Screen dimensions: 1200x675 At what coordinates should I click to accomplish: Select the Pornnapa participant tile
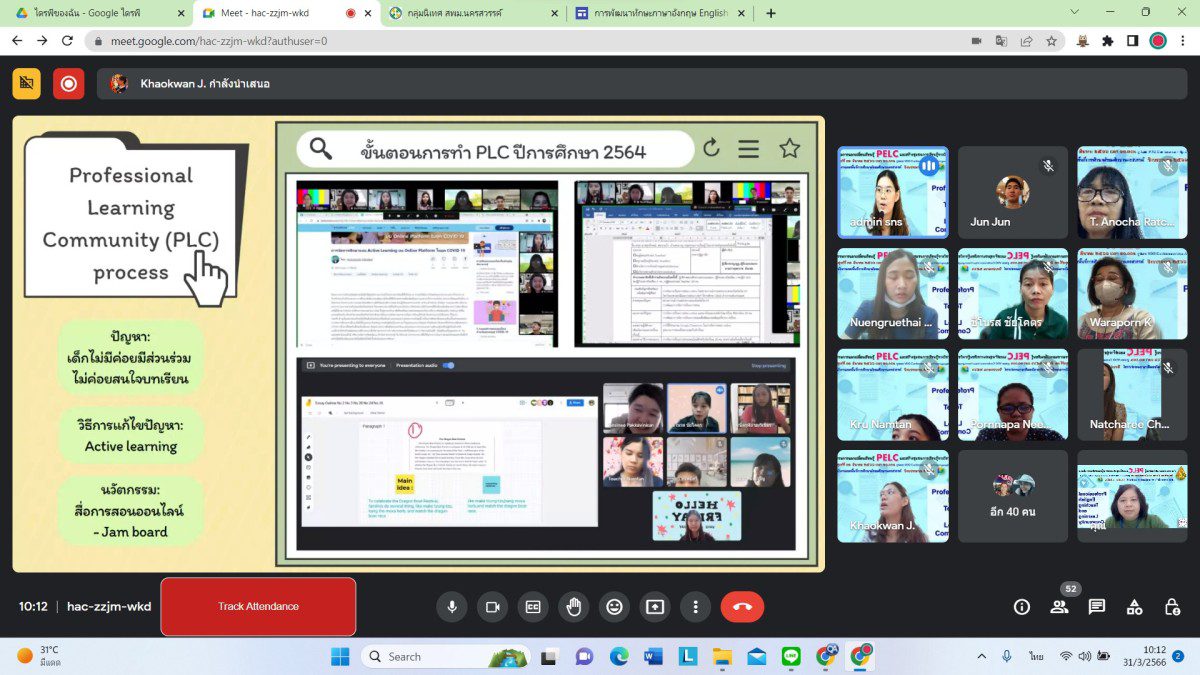[x=1013, y=395]
